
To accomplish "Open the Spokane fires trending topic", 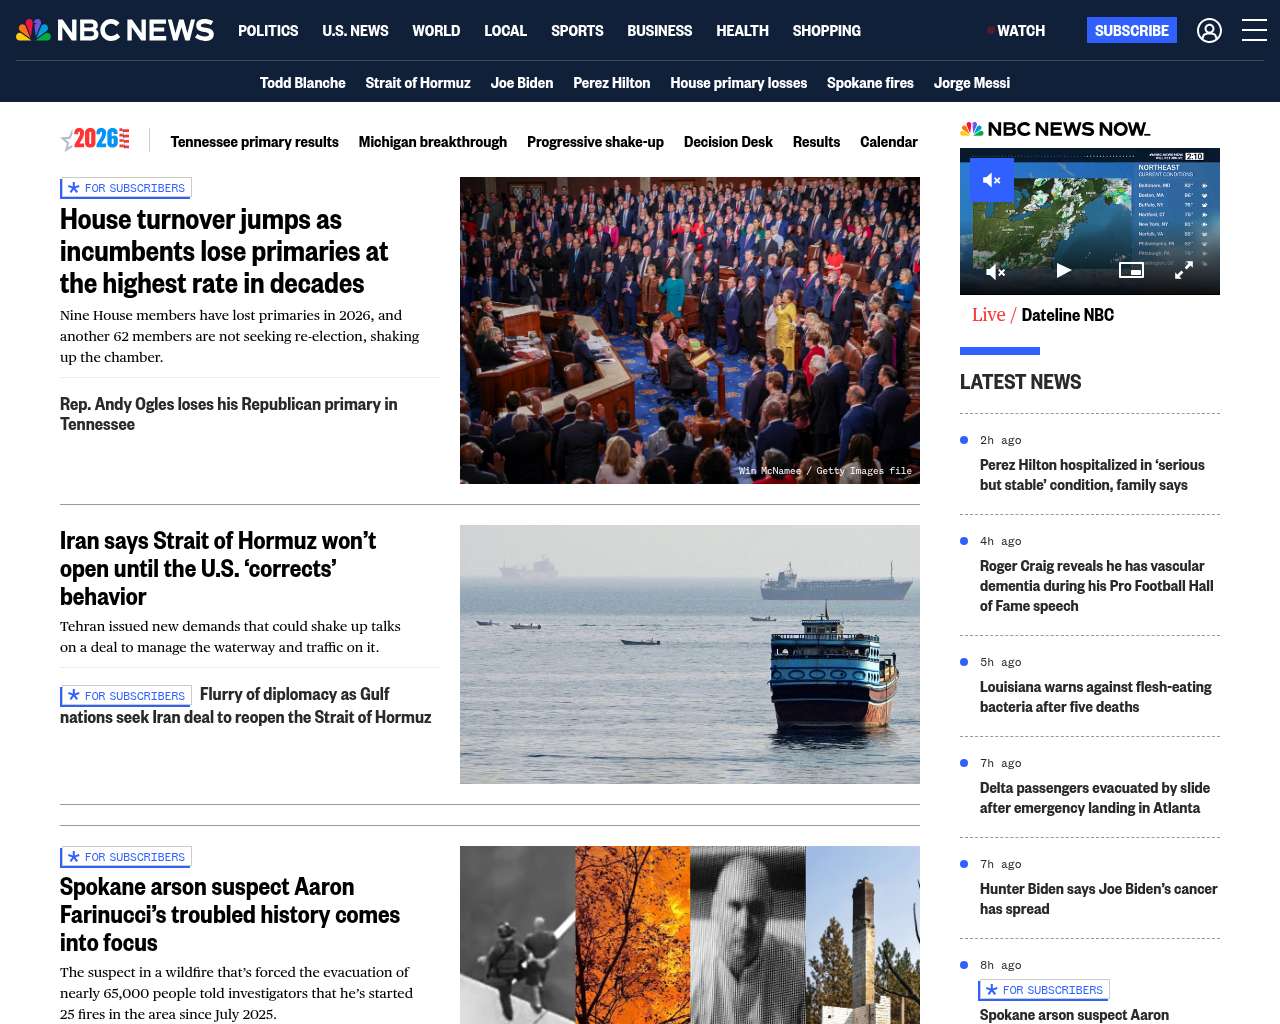I will coord(870,83).
